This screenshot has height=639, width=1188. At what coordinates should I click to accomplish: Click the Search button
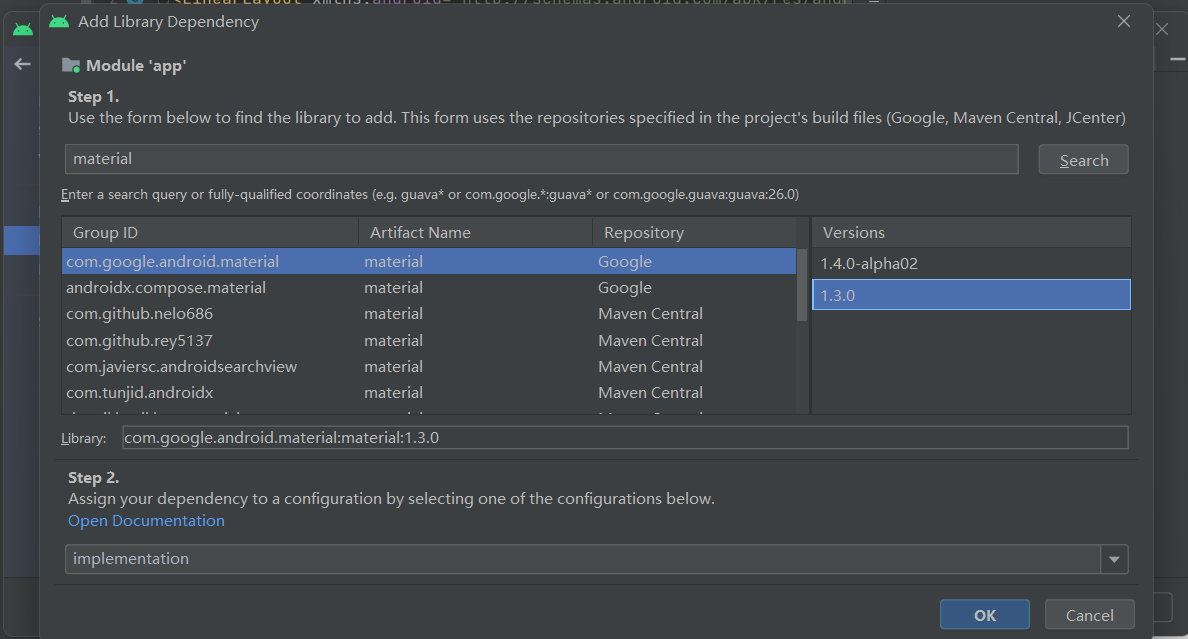pos(1083,160)
